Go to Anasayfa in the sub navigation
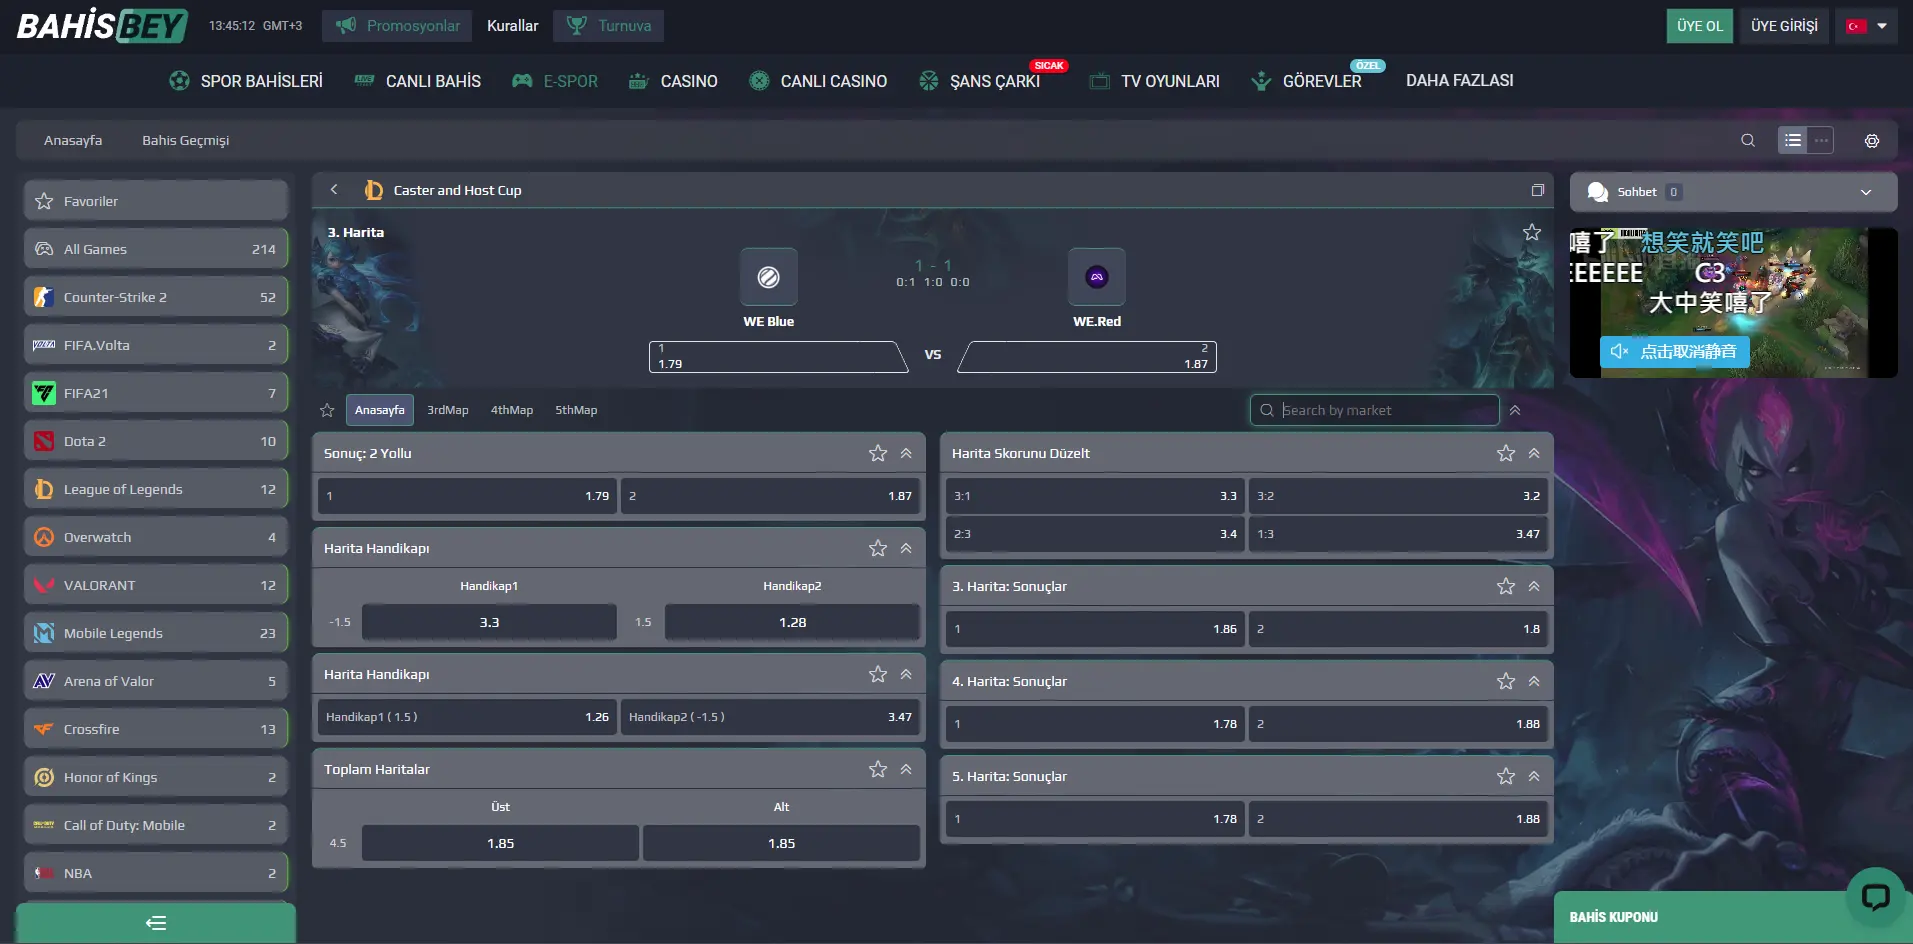 (73, 140)
